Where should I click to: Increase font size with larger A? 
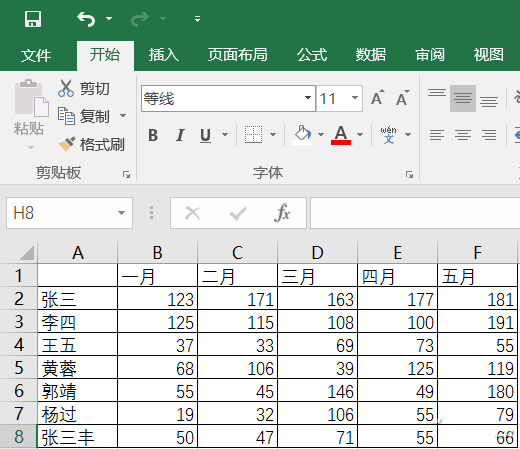[378, 98]
